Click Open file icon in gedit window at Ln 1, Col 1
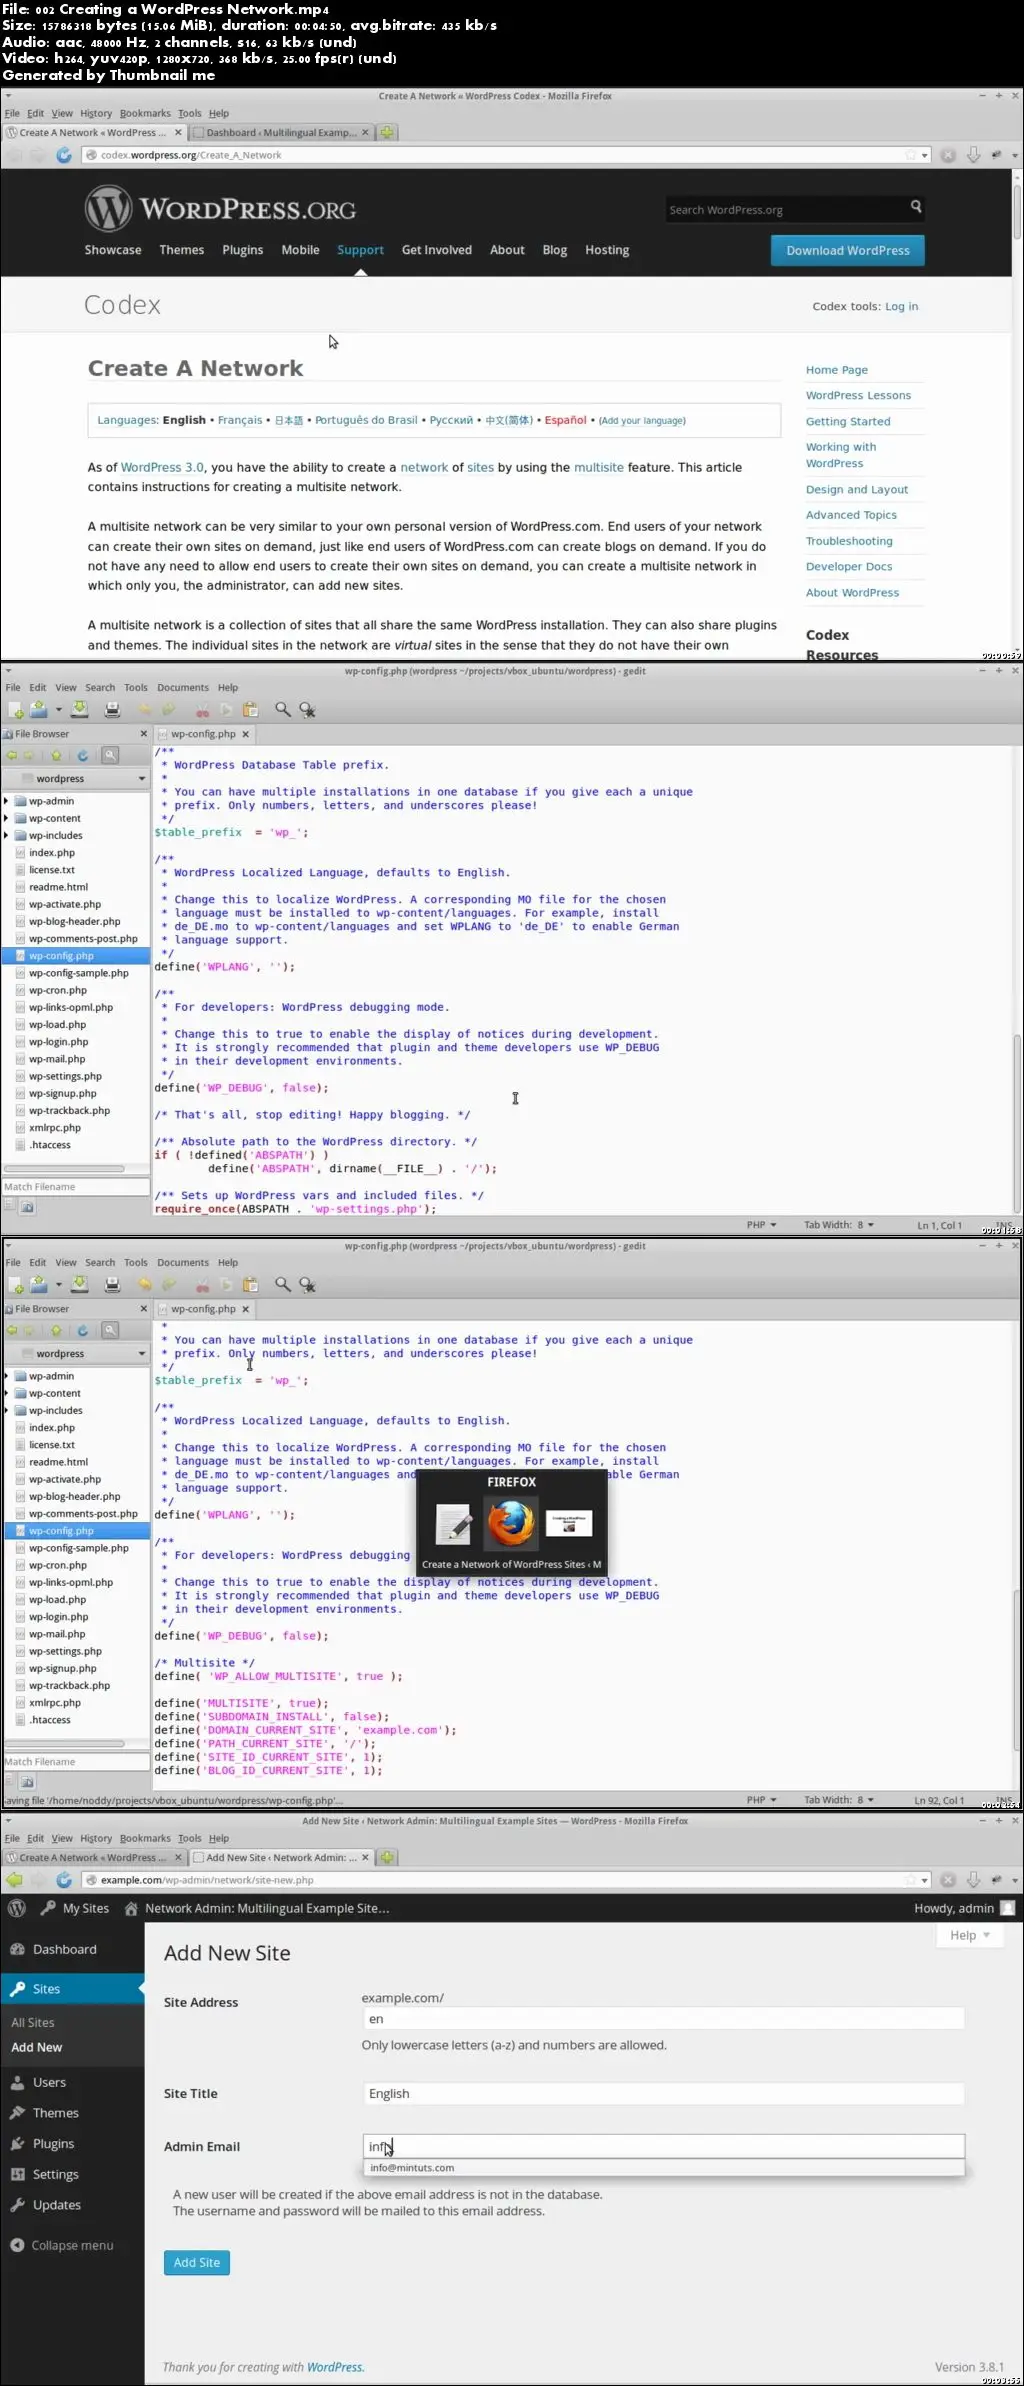The width and height of the screenshot is (1024, 2386). pyautogui.click(x=39, y=710)
